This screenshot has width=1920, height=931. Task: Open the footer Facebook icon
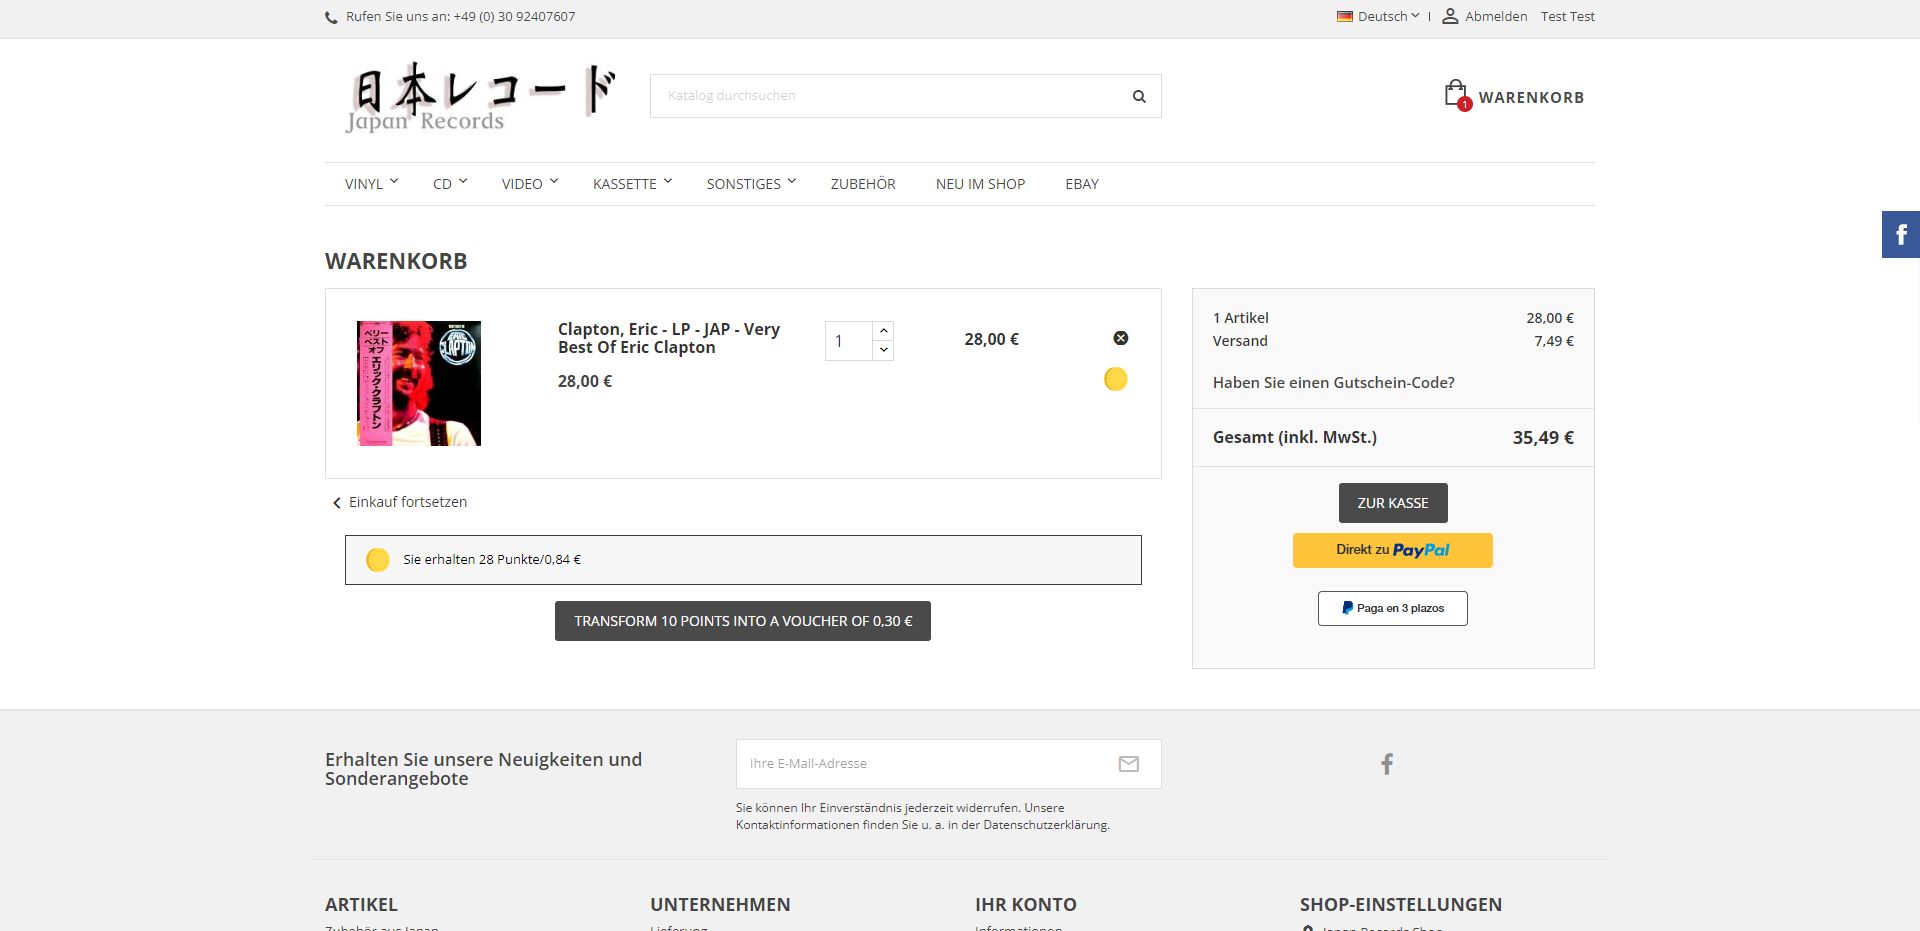[1387, 764]
